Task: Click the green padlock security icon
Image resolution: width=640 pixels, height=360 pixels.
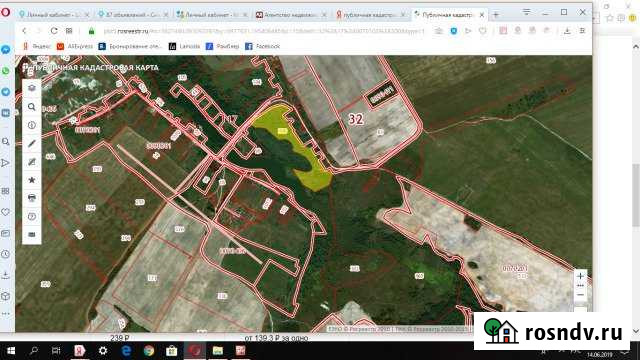Action: tap(91, 31)
